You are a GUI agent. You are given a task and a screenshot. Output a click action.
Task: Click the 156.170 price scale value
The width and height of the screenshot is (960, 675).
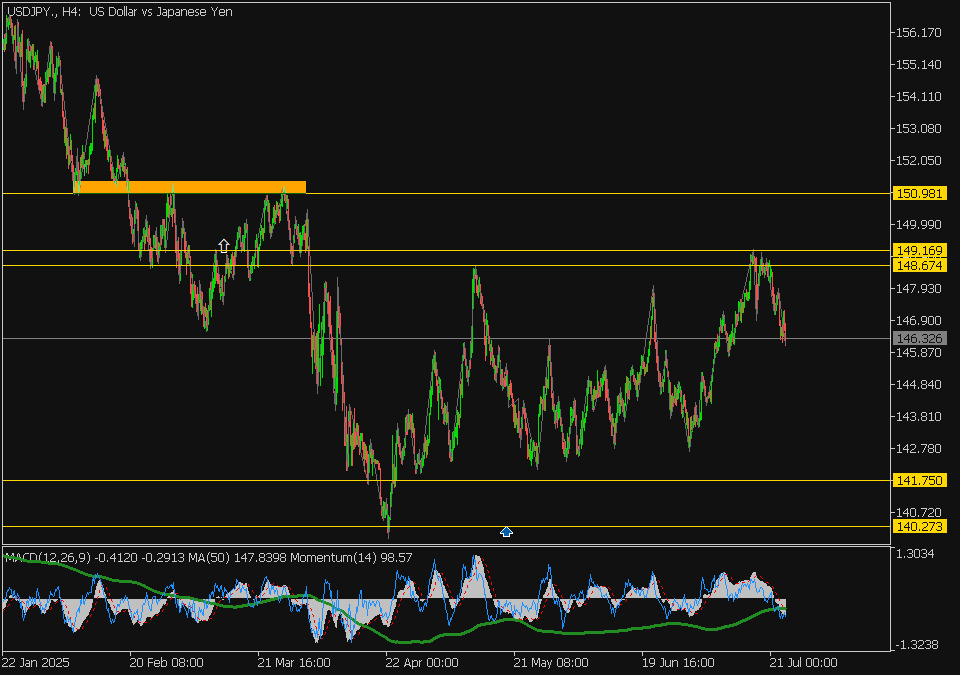tap(918, 32)
